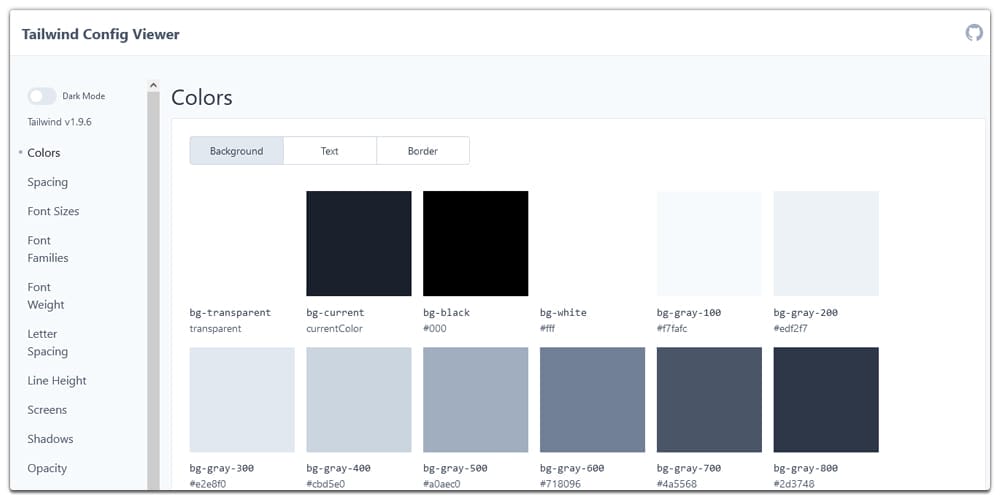Open the Screens section
1000x500 pixels.
click(47, 410)
